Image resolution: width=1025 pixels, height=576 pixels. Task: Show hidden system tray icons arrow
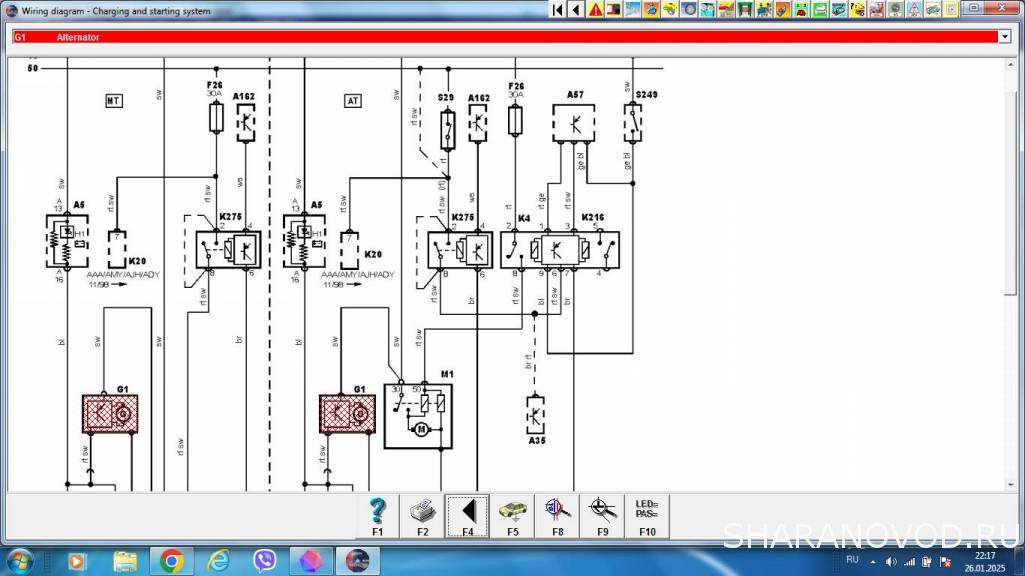(871, 560)
